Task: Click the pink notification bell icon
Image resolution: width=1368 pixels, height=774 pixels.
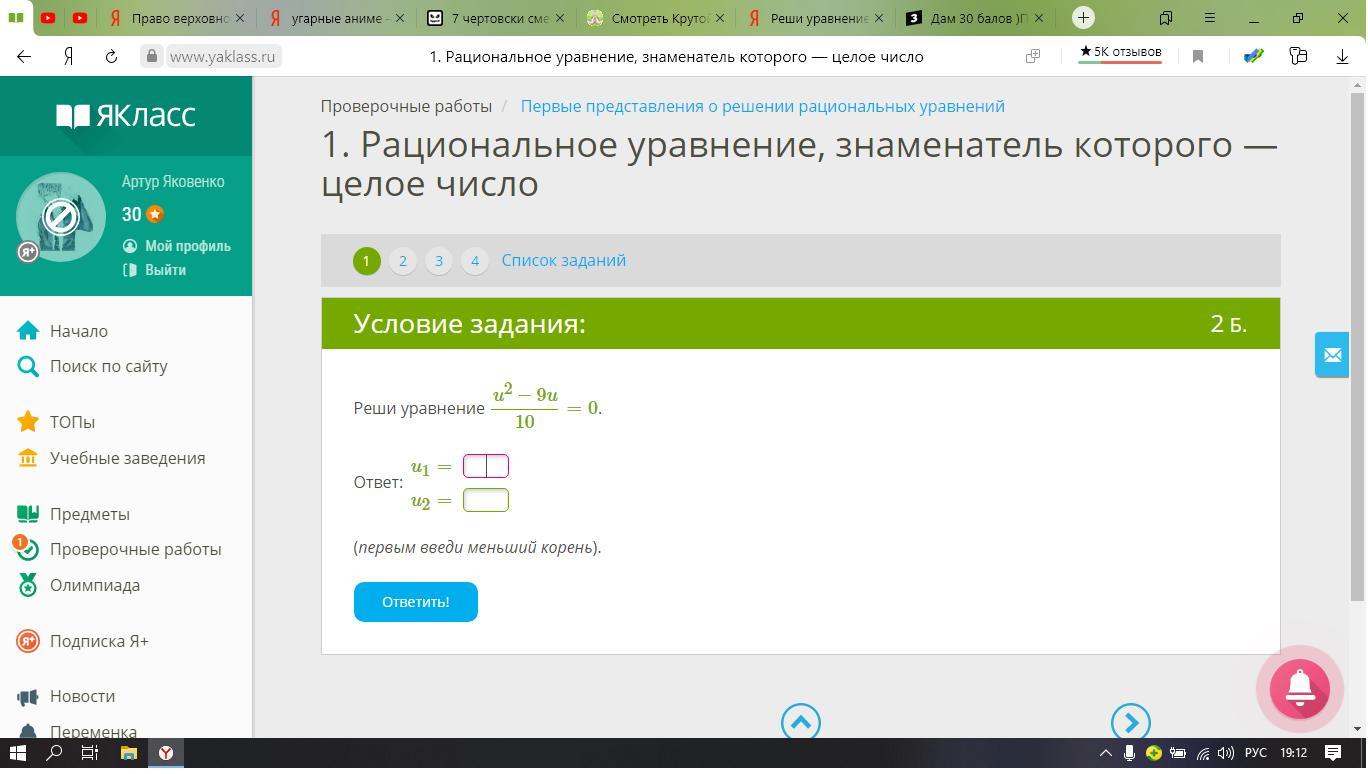Action: (1299, 688)
